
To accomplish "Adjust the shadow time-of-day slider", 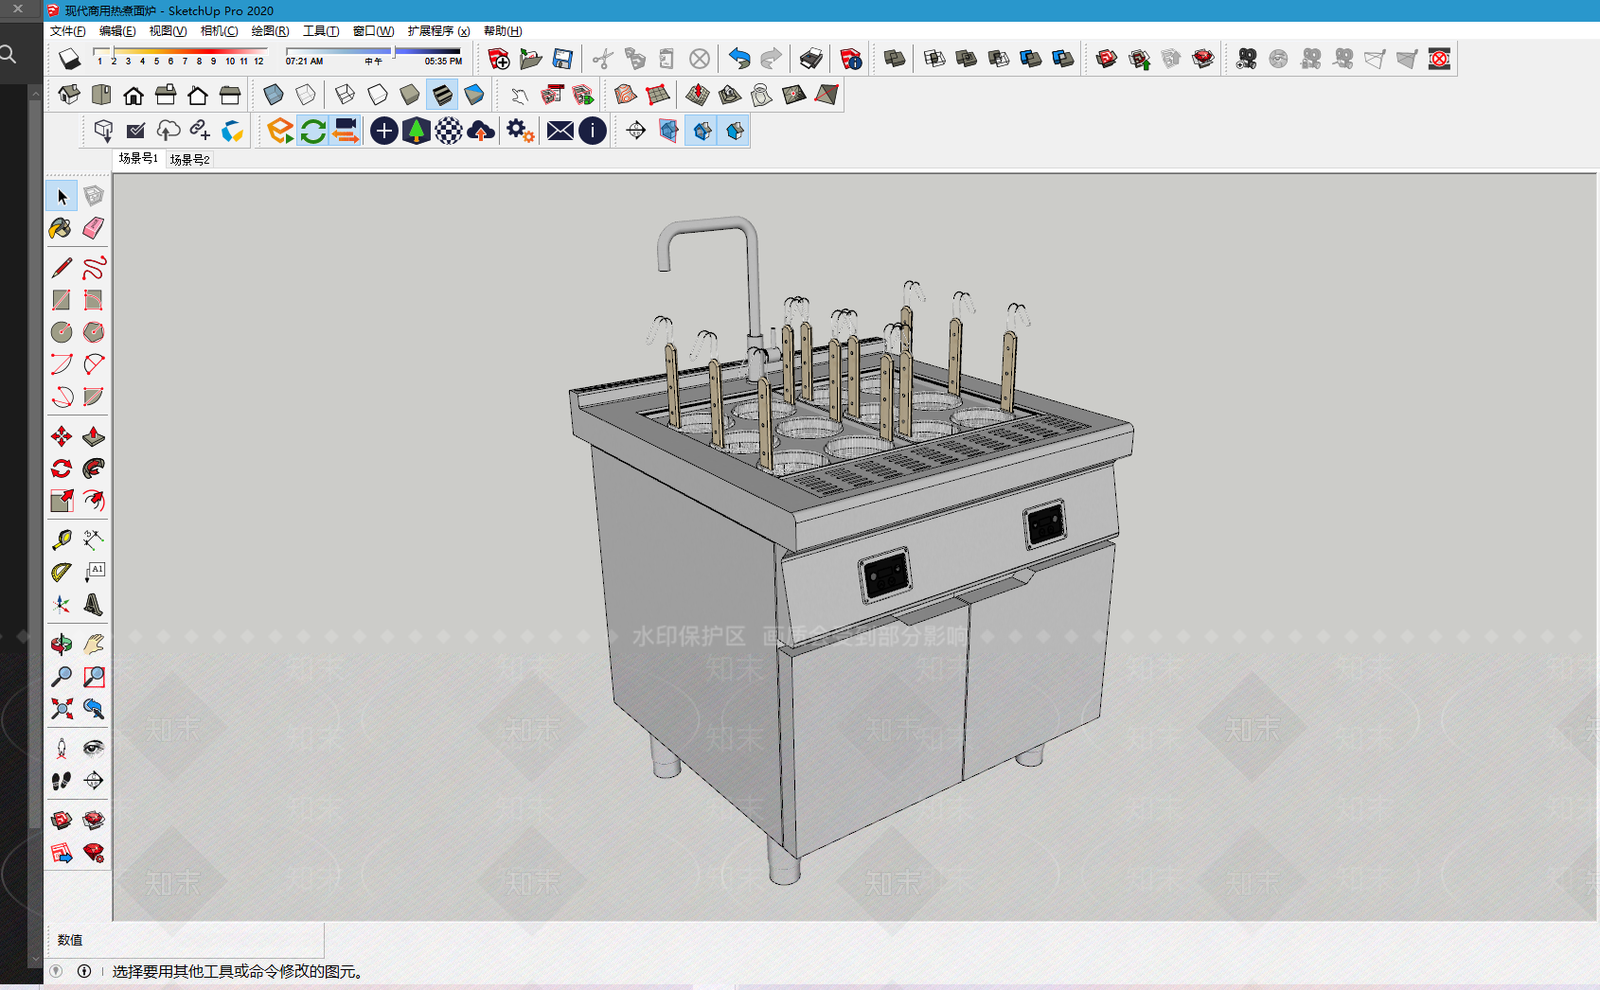I will [x=374, y=51].
